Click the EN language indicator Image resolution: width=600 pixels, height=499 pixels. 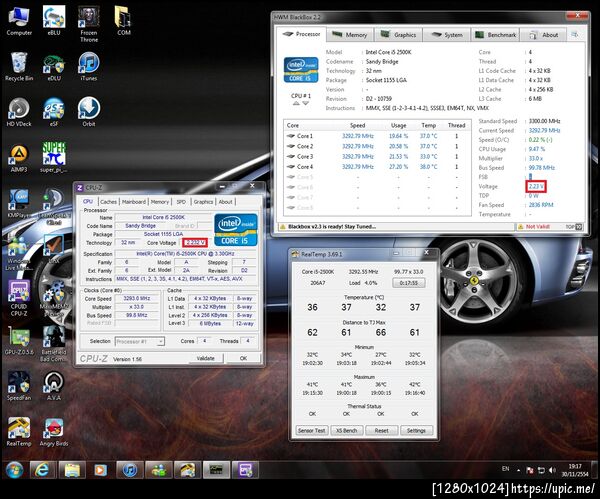(x=505, y=468)
